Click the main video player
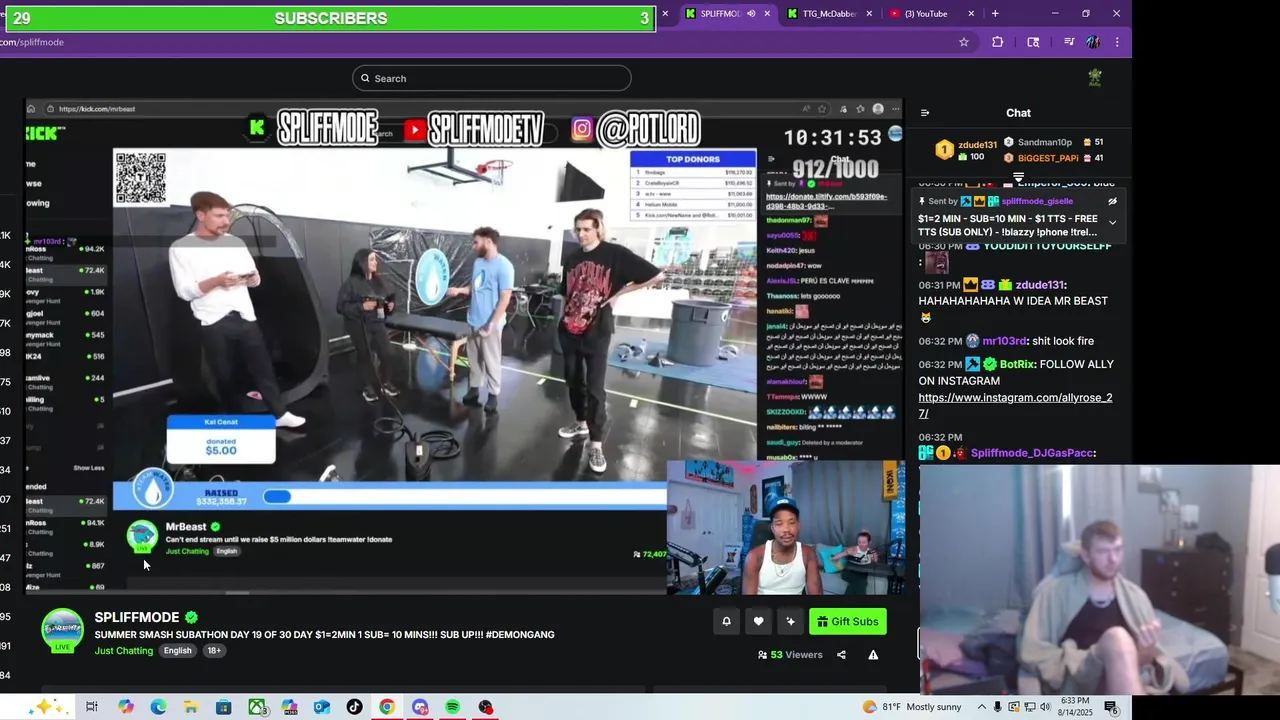Screen dimensions: 1280x720 [464, 346]
